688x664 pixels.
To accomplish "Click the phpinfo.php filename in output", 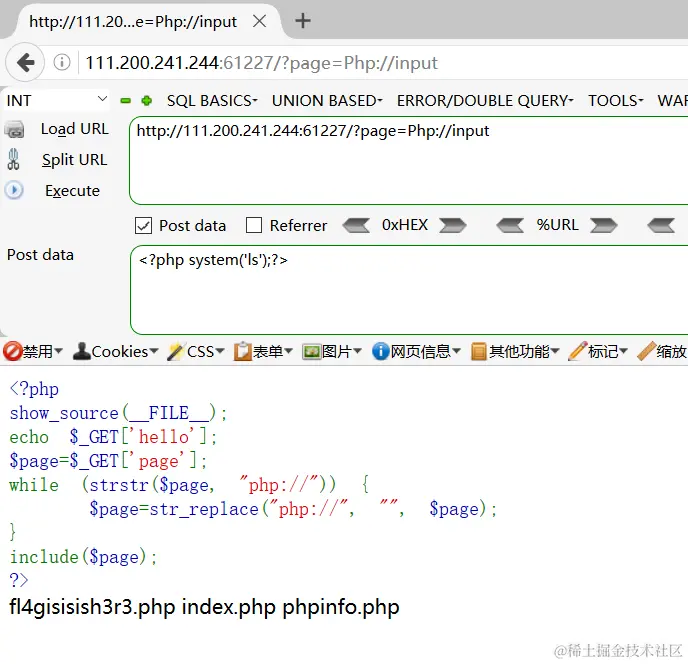I will point(341,607).
